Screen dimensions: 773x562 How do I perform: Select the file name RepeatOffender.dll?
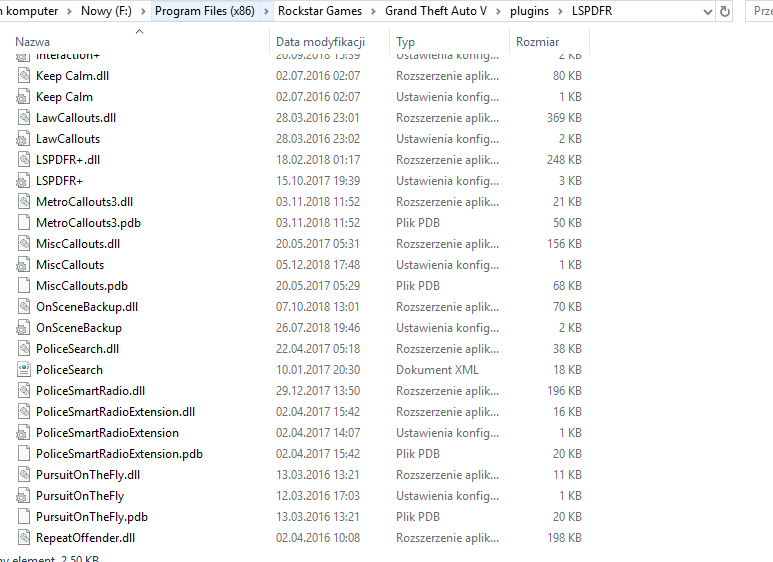(x=85, y=538)
